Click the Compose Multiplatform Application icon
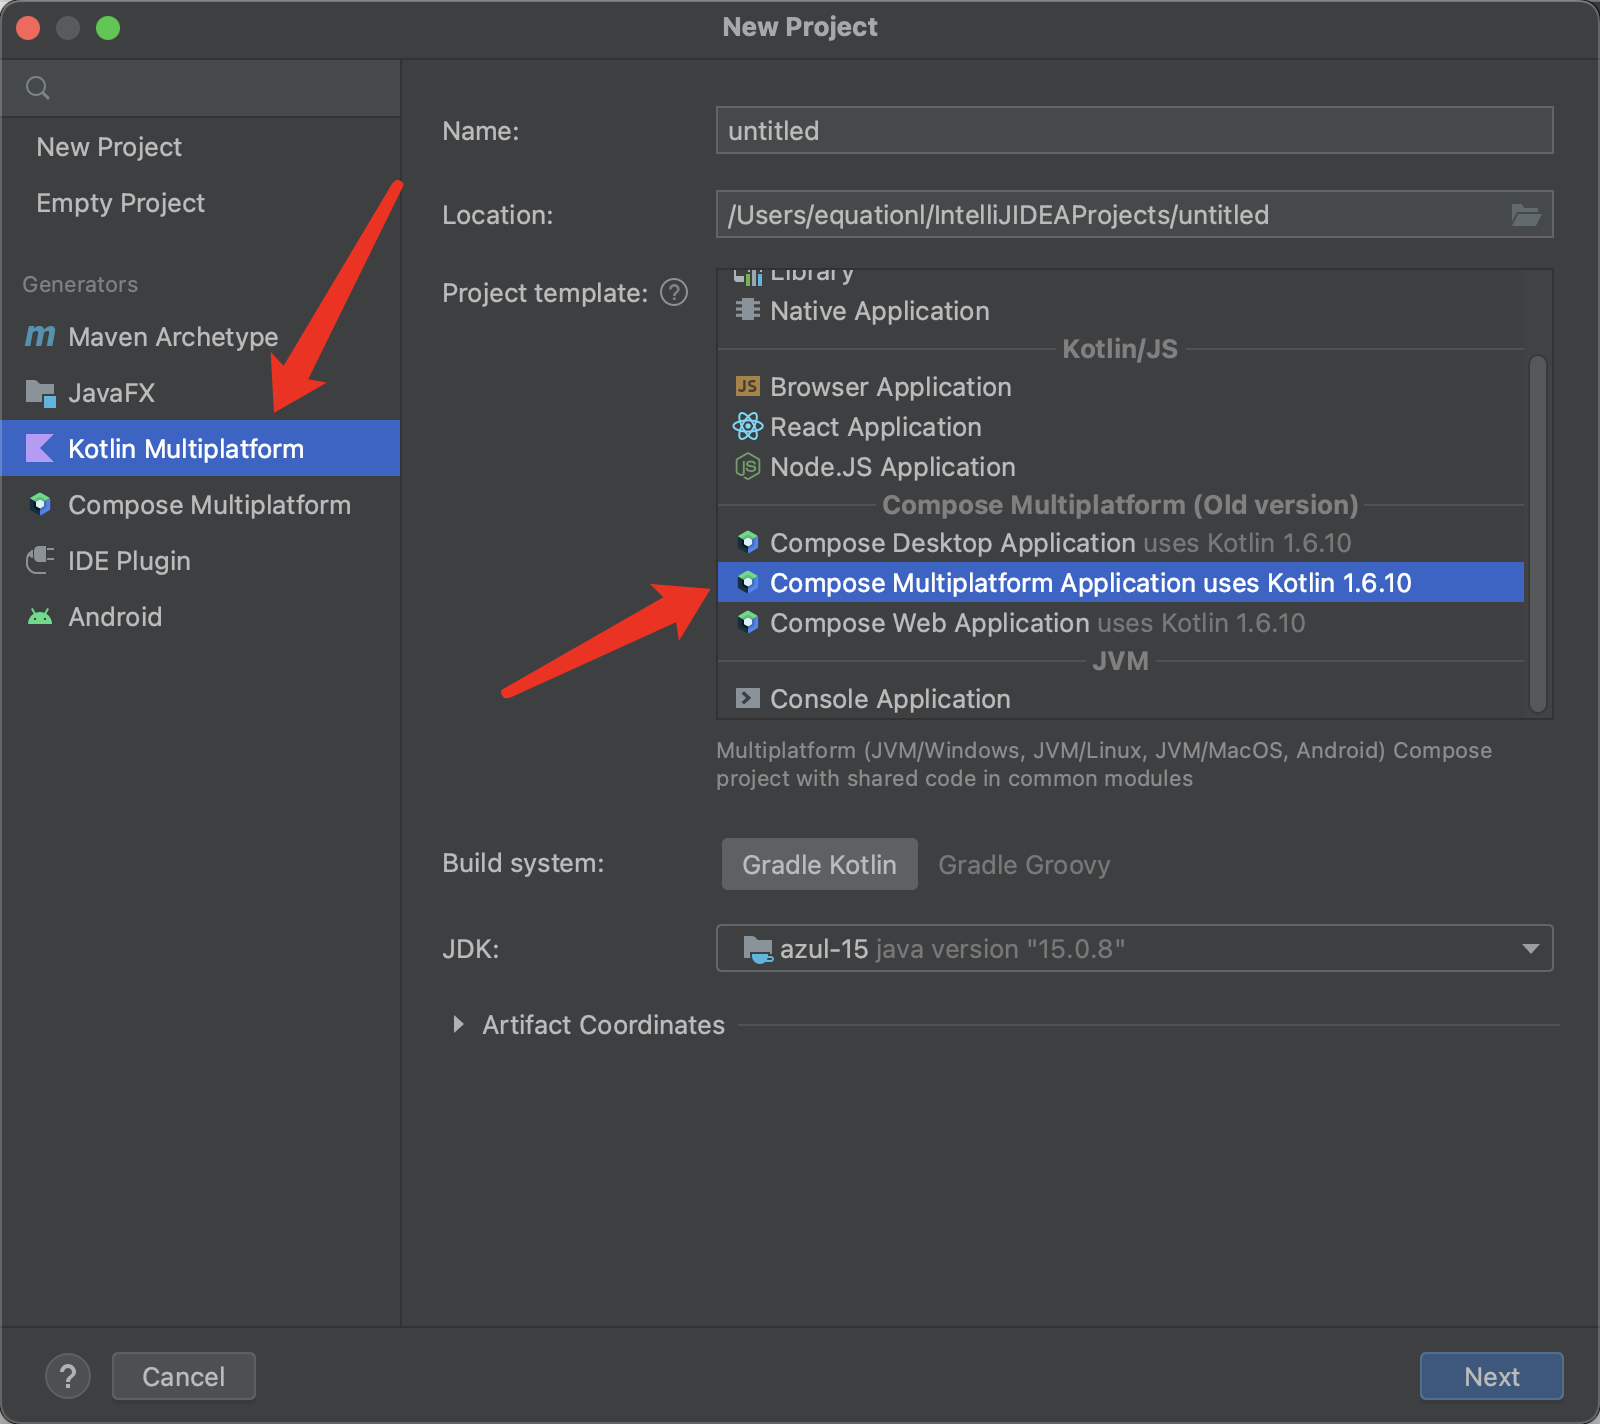 [747, 582]
